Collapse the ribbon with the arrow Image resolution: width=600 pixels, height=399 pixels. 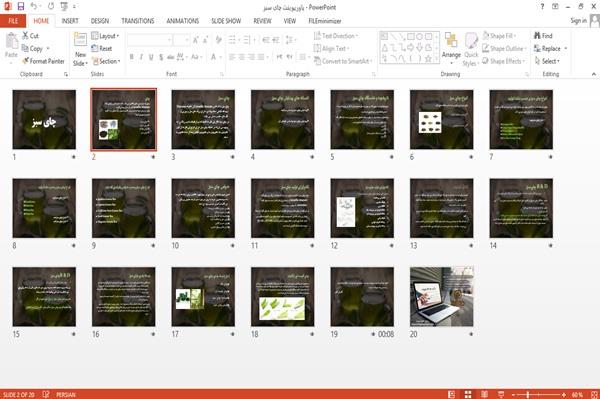click(x=593, y=74)
